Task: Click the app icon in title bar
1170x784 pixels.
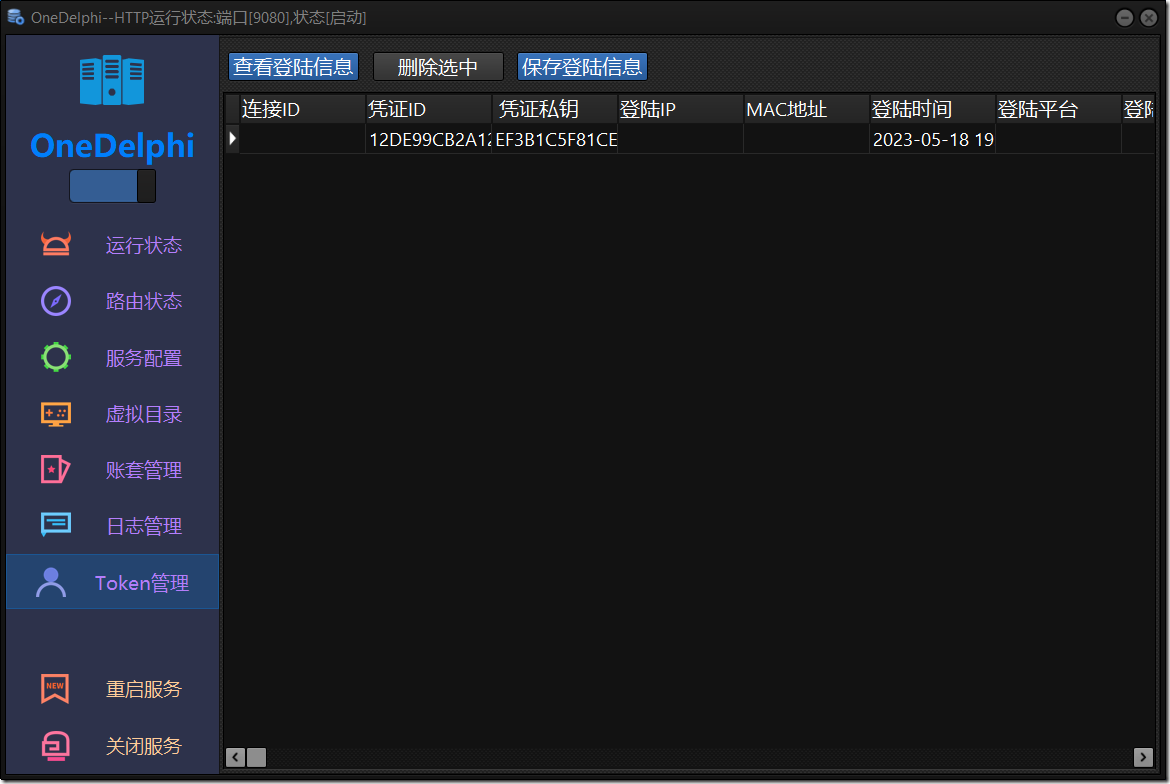Action: coord(16,17)
